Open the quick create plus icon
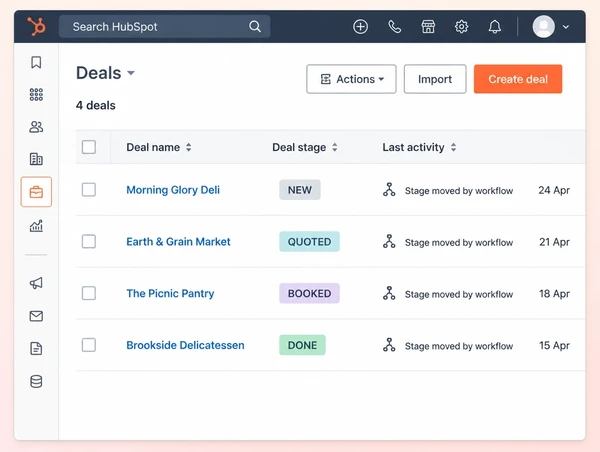The height and width of the screenshot is (452, 600). [360, 27]
